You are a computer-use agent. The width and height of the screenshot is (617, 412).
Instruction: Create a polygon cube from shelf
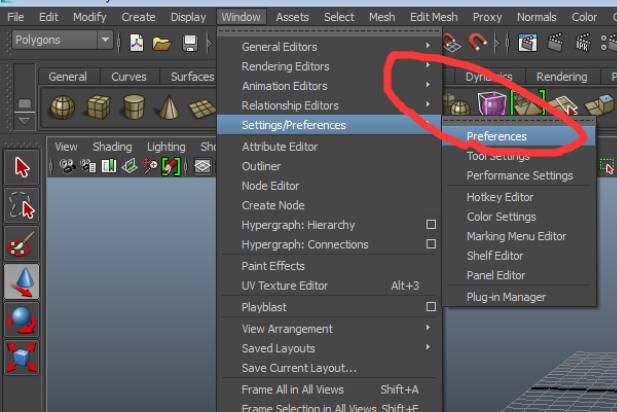click(98, 107)
